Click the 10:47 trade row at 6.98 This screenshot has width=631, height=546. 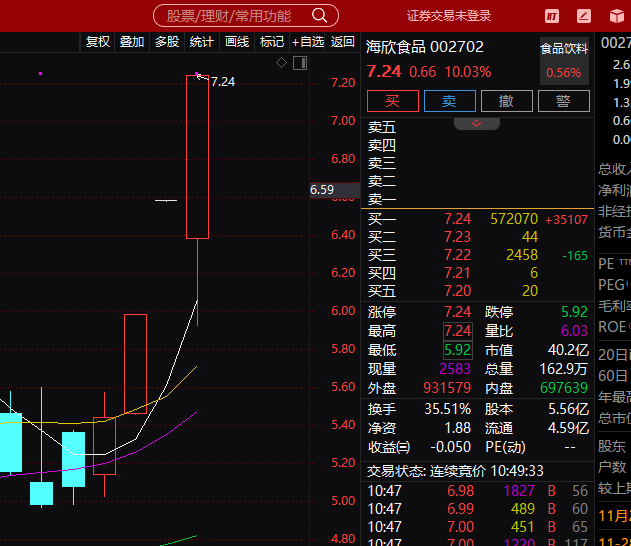[478, 491]
